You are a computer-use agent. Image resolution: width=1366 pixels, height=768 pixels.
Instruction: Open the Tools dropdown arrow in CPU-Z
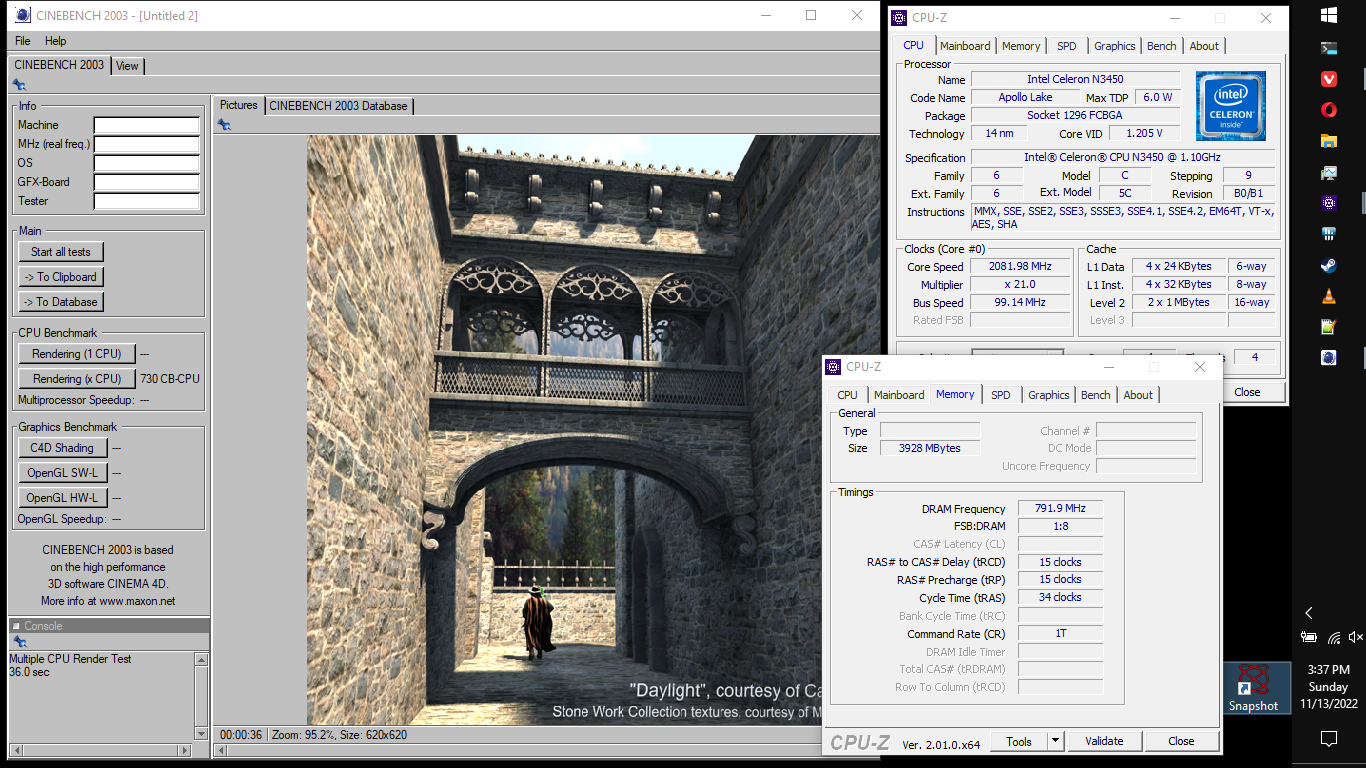[x=1055, y=741]
